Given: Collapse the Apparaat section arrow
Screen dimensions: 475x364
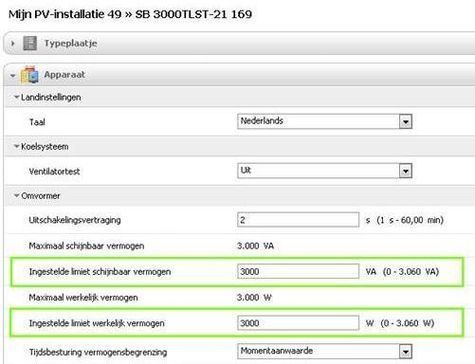Looking at the screenshot, I should click(13, 76).
